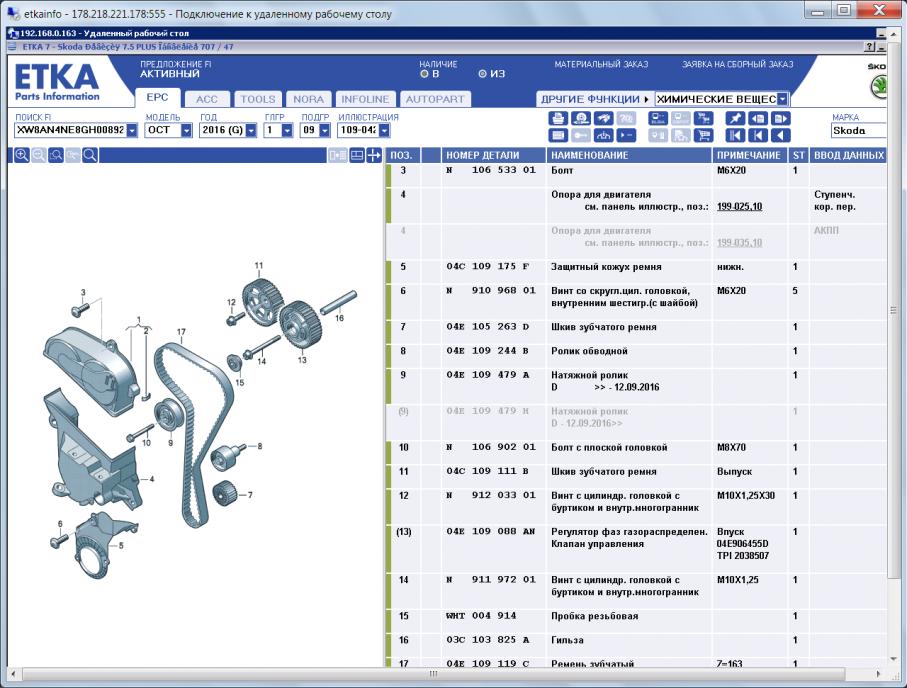907x688 pixels.
Task: Open the ХИМИЧЕСКИЕ ВЕЩЕСТВА dropdown
Action: click(782, 99)
